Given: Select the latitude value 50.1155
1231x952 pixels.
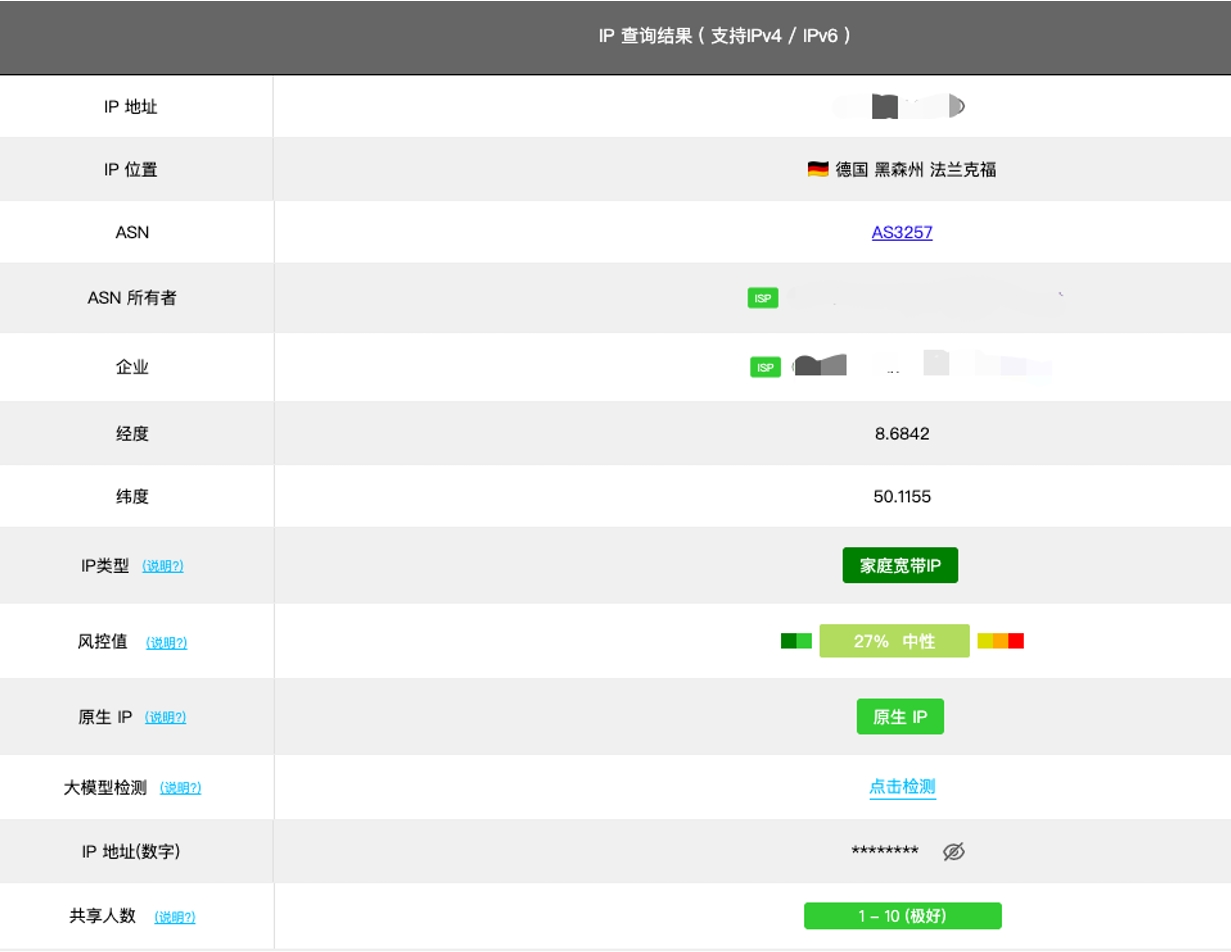Looking at the screenshot, I should pos(902,497).
